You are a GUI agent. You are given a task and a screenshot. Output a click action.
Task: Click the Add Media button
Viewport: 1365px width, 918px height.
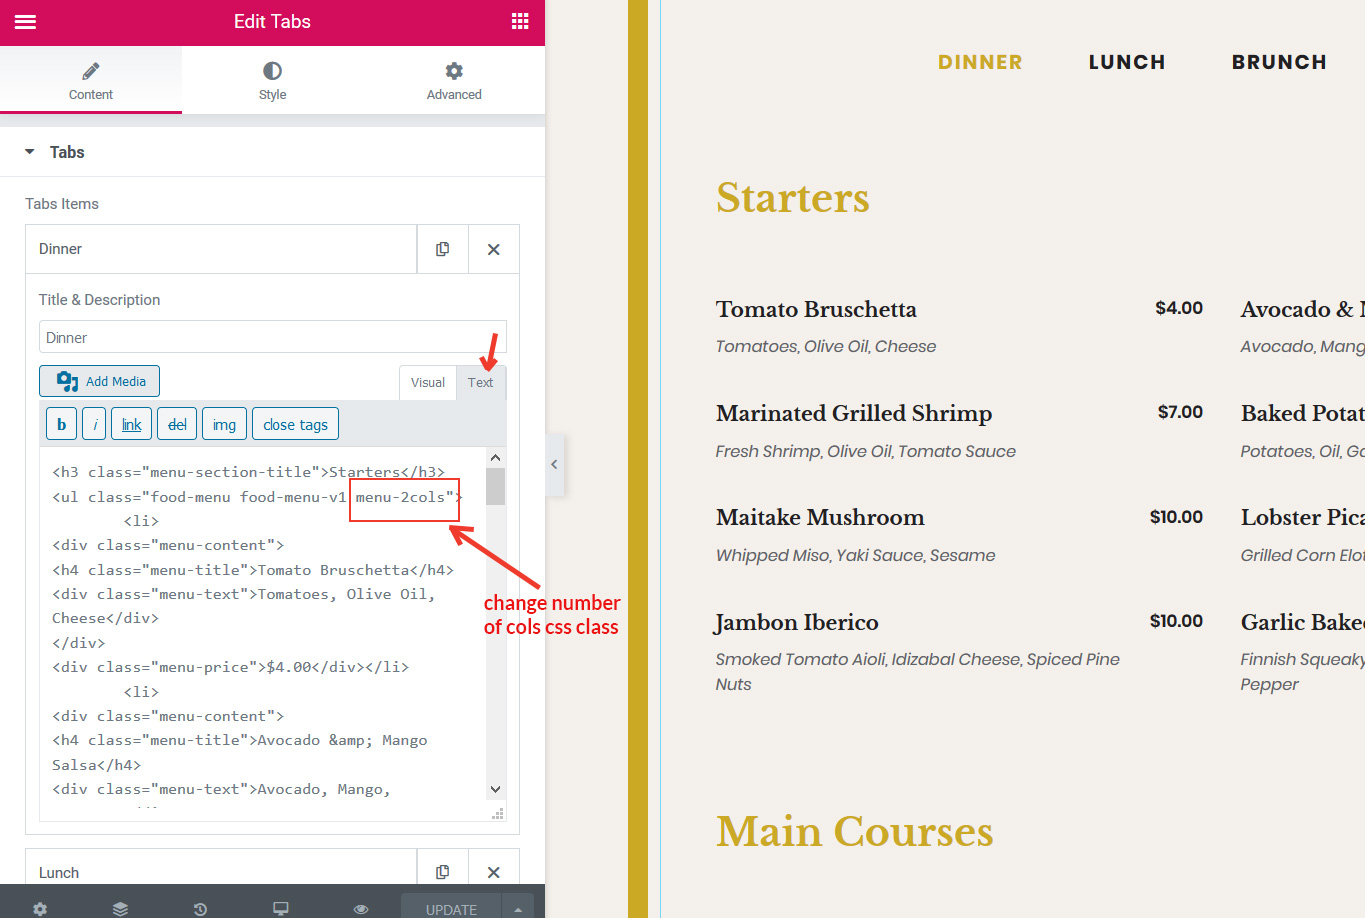(100, 381)
